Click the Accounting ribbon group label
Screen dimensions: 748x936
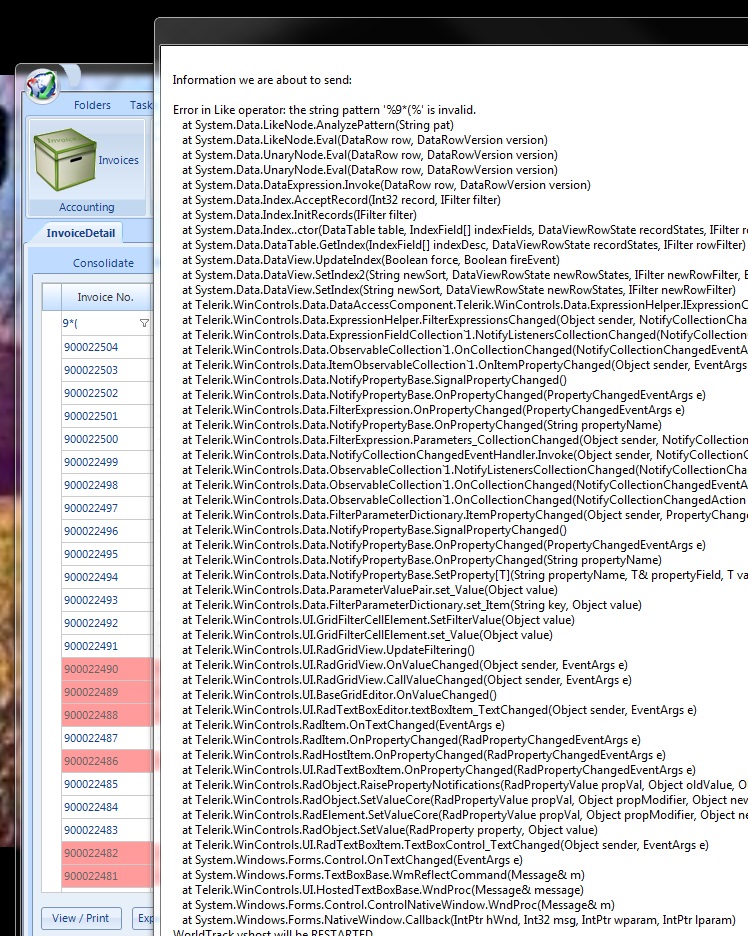coord(87,207)
